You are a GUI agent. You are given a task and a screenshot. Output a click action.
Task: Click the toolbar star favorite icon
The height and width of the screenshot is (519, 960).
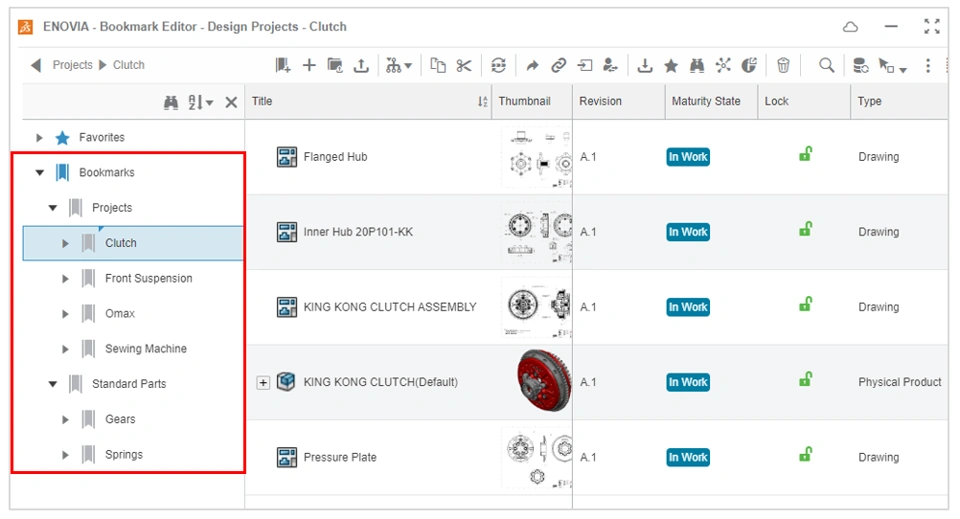[671, 65]
